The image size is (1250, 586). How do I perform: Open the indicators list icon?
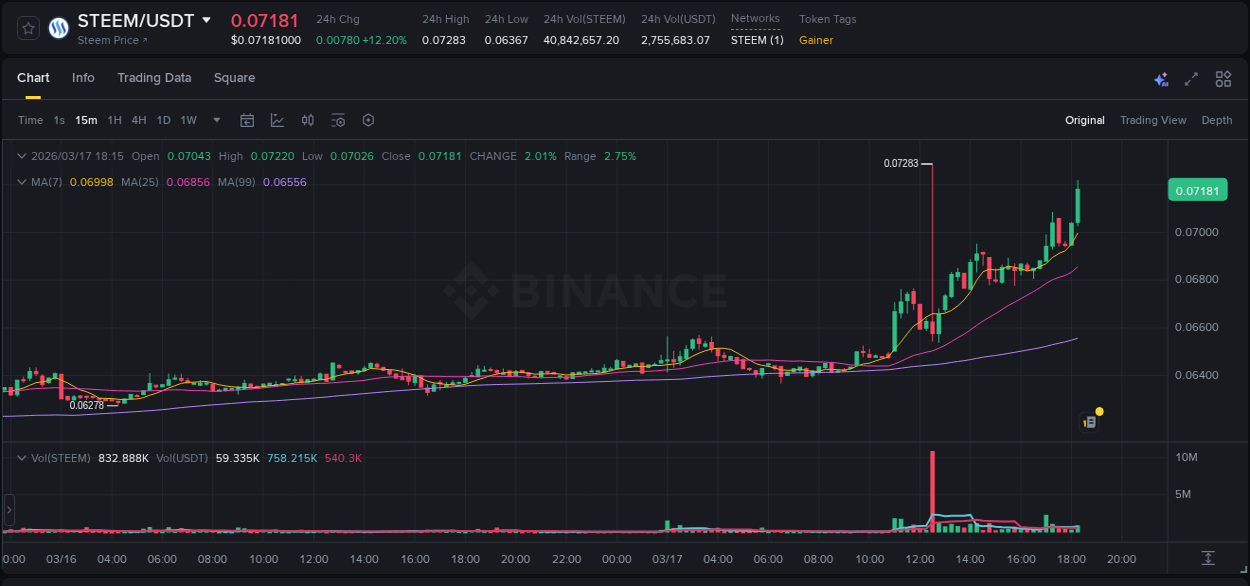(338, 119)
